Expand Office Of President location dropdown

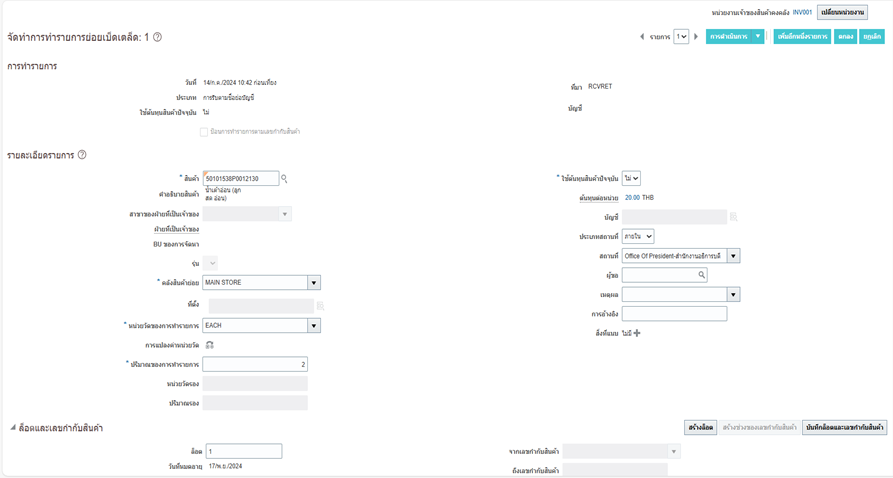pyautogui.click(x=734, y=256)
